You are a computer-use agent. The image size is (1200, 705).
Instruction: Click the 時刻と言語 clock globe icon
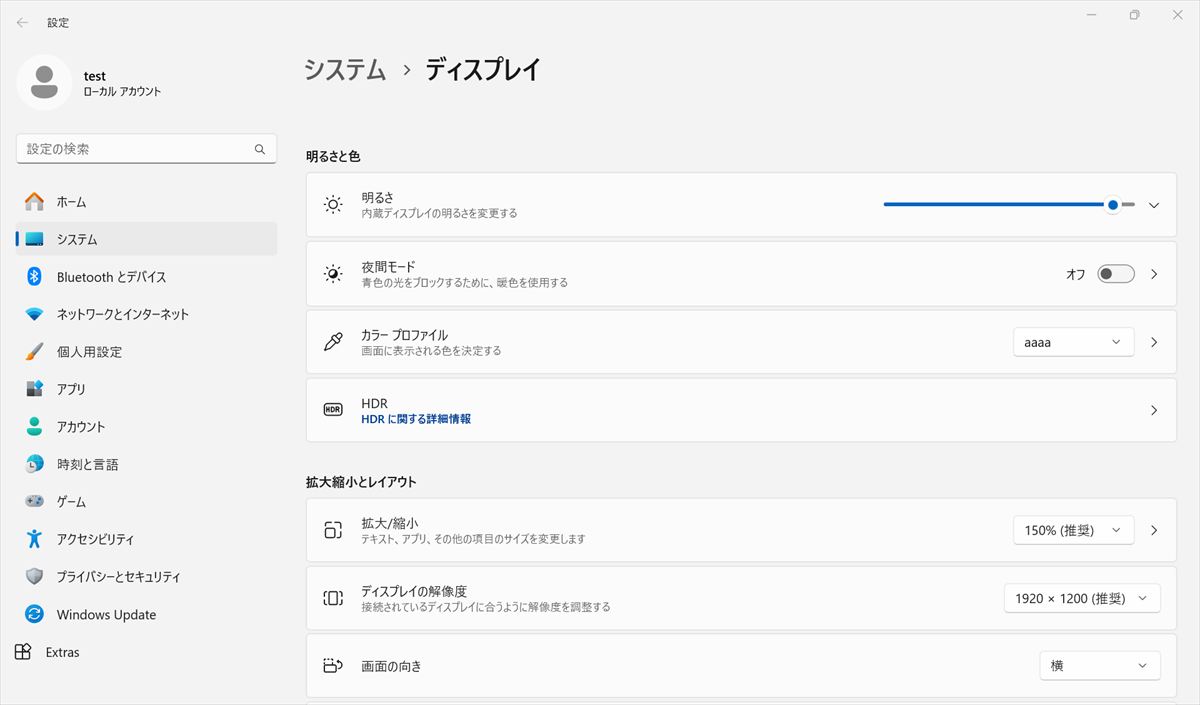35,464
